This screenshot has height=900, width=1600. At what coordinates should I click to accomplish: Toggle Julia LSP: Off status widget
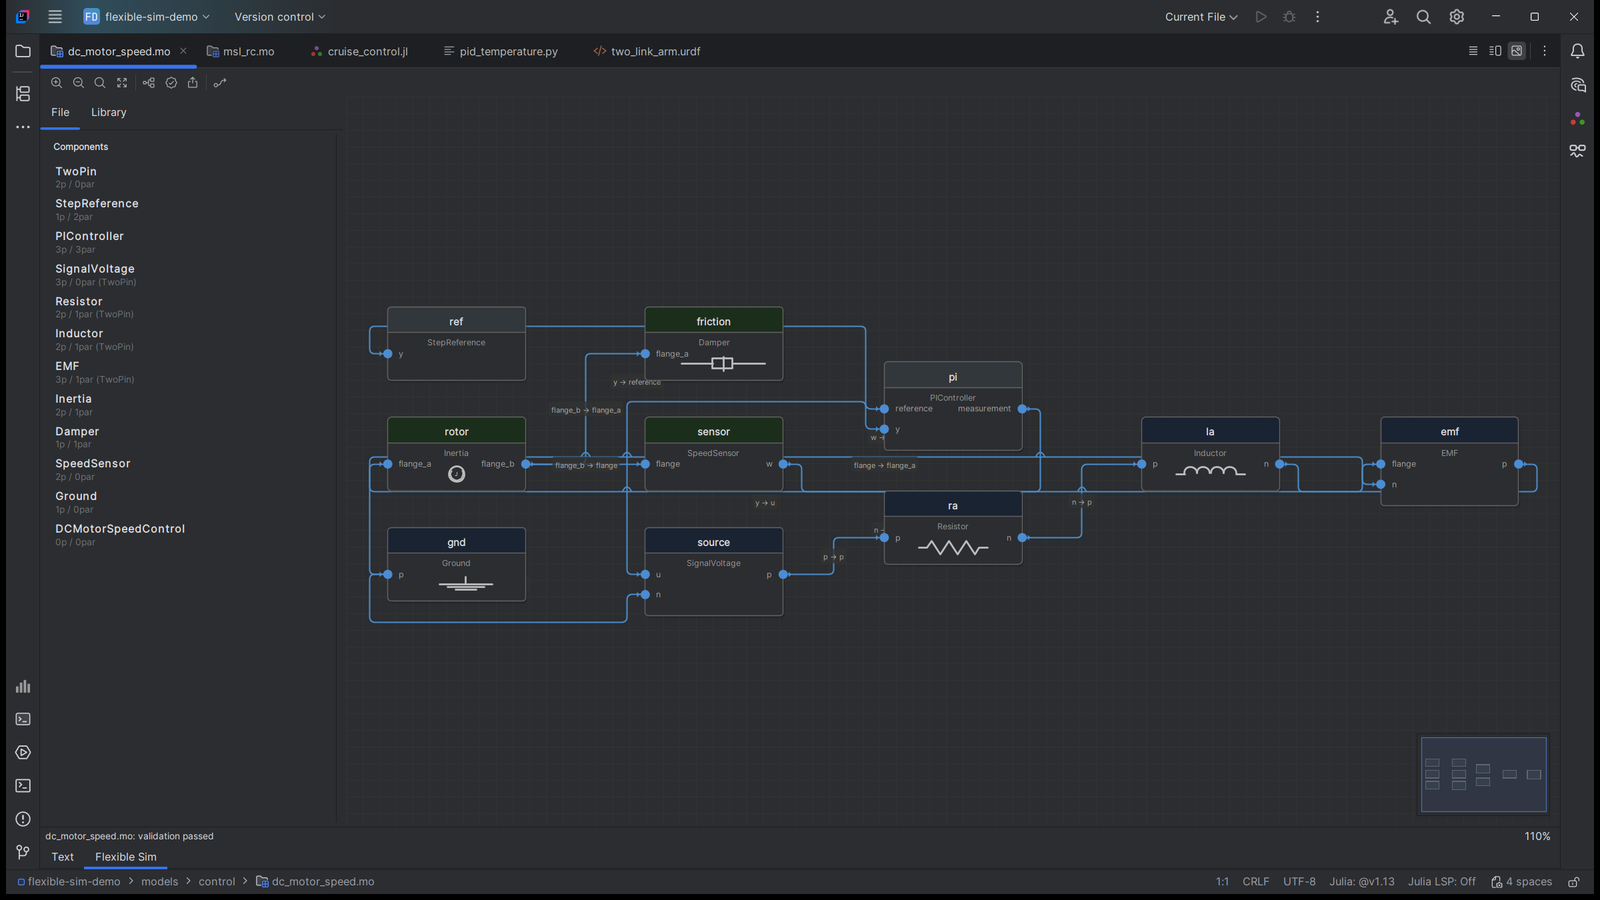(1441, 882)
